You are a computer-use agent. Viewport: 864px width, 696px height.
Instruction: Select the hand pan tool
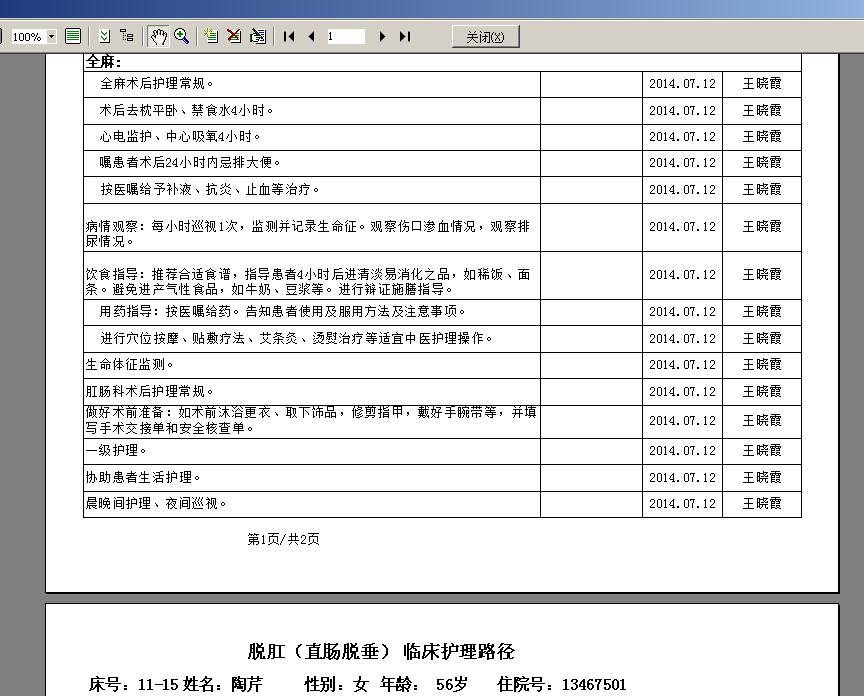point(158,36)
